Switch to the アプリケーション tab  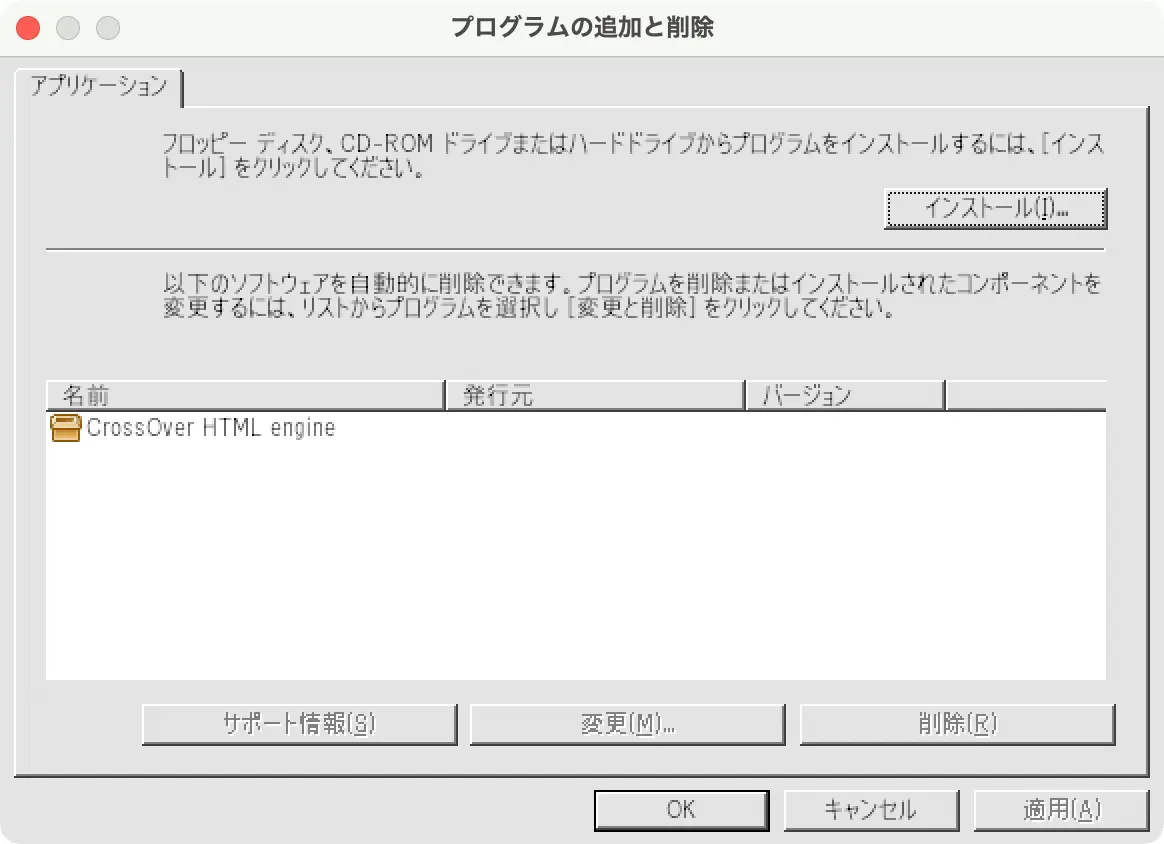(98, 87)
